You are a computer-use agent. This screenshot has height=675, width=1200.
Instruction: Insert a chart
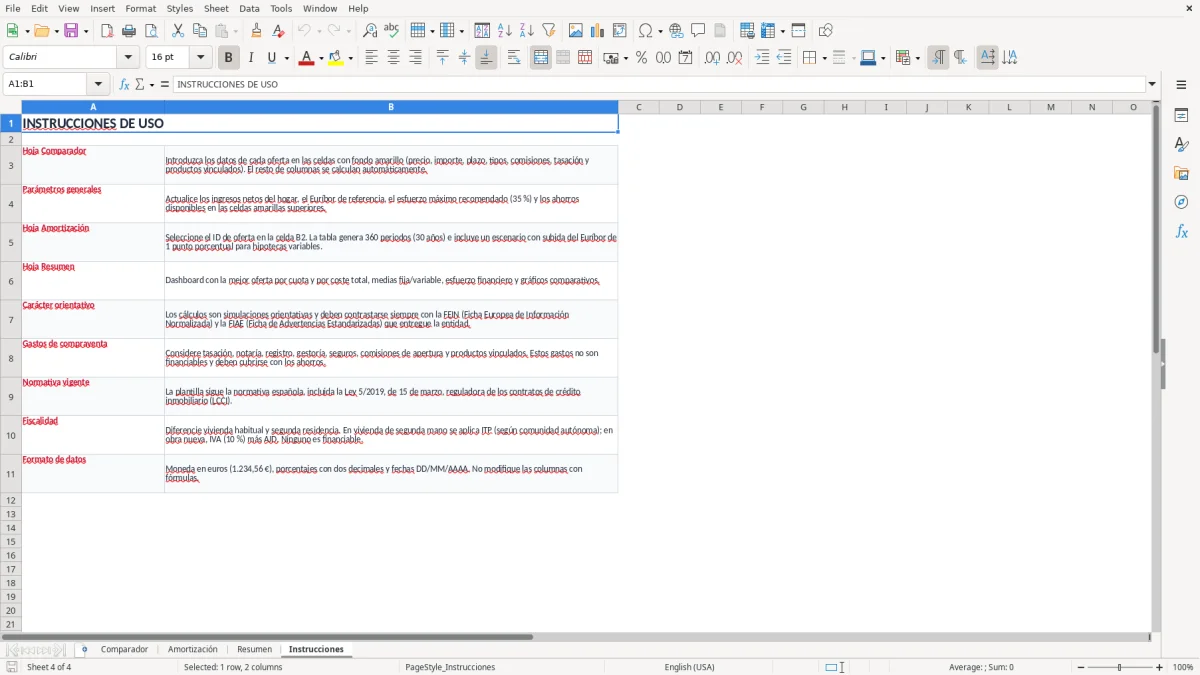coord(598,31)
